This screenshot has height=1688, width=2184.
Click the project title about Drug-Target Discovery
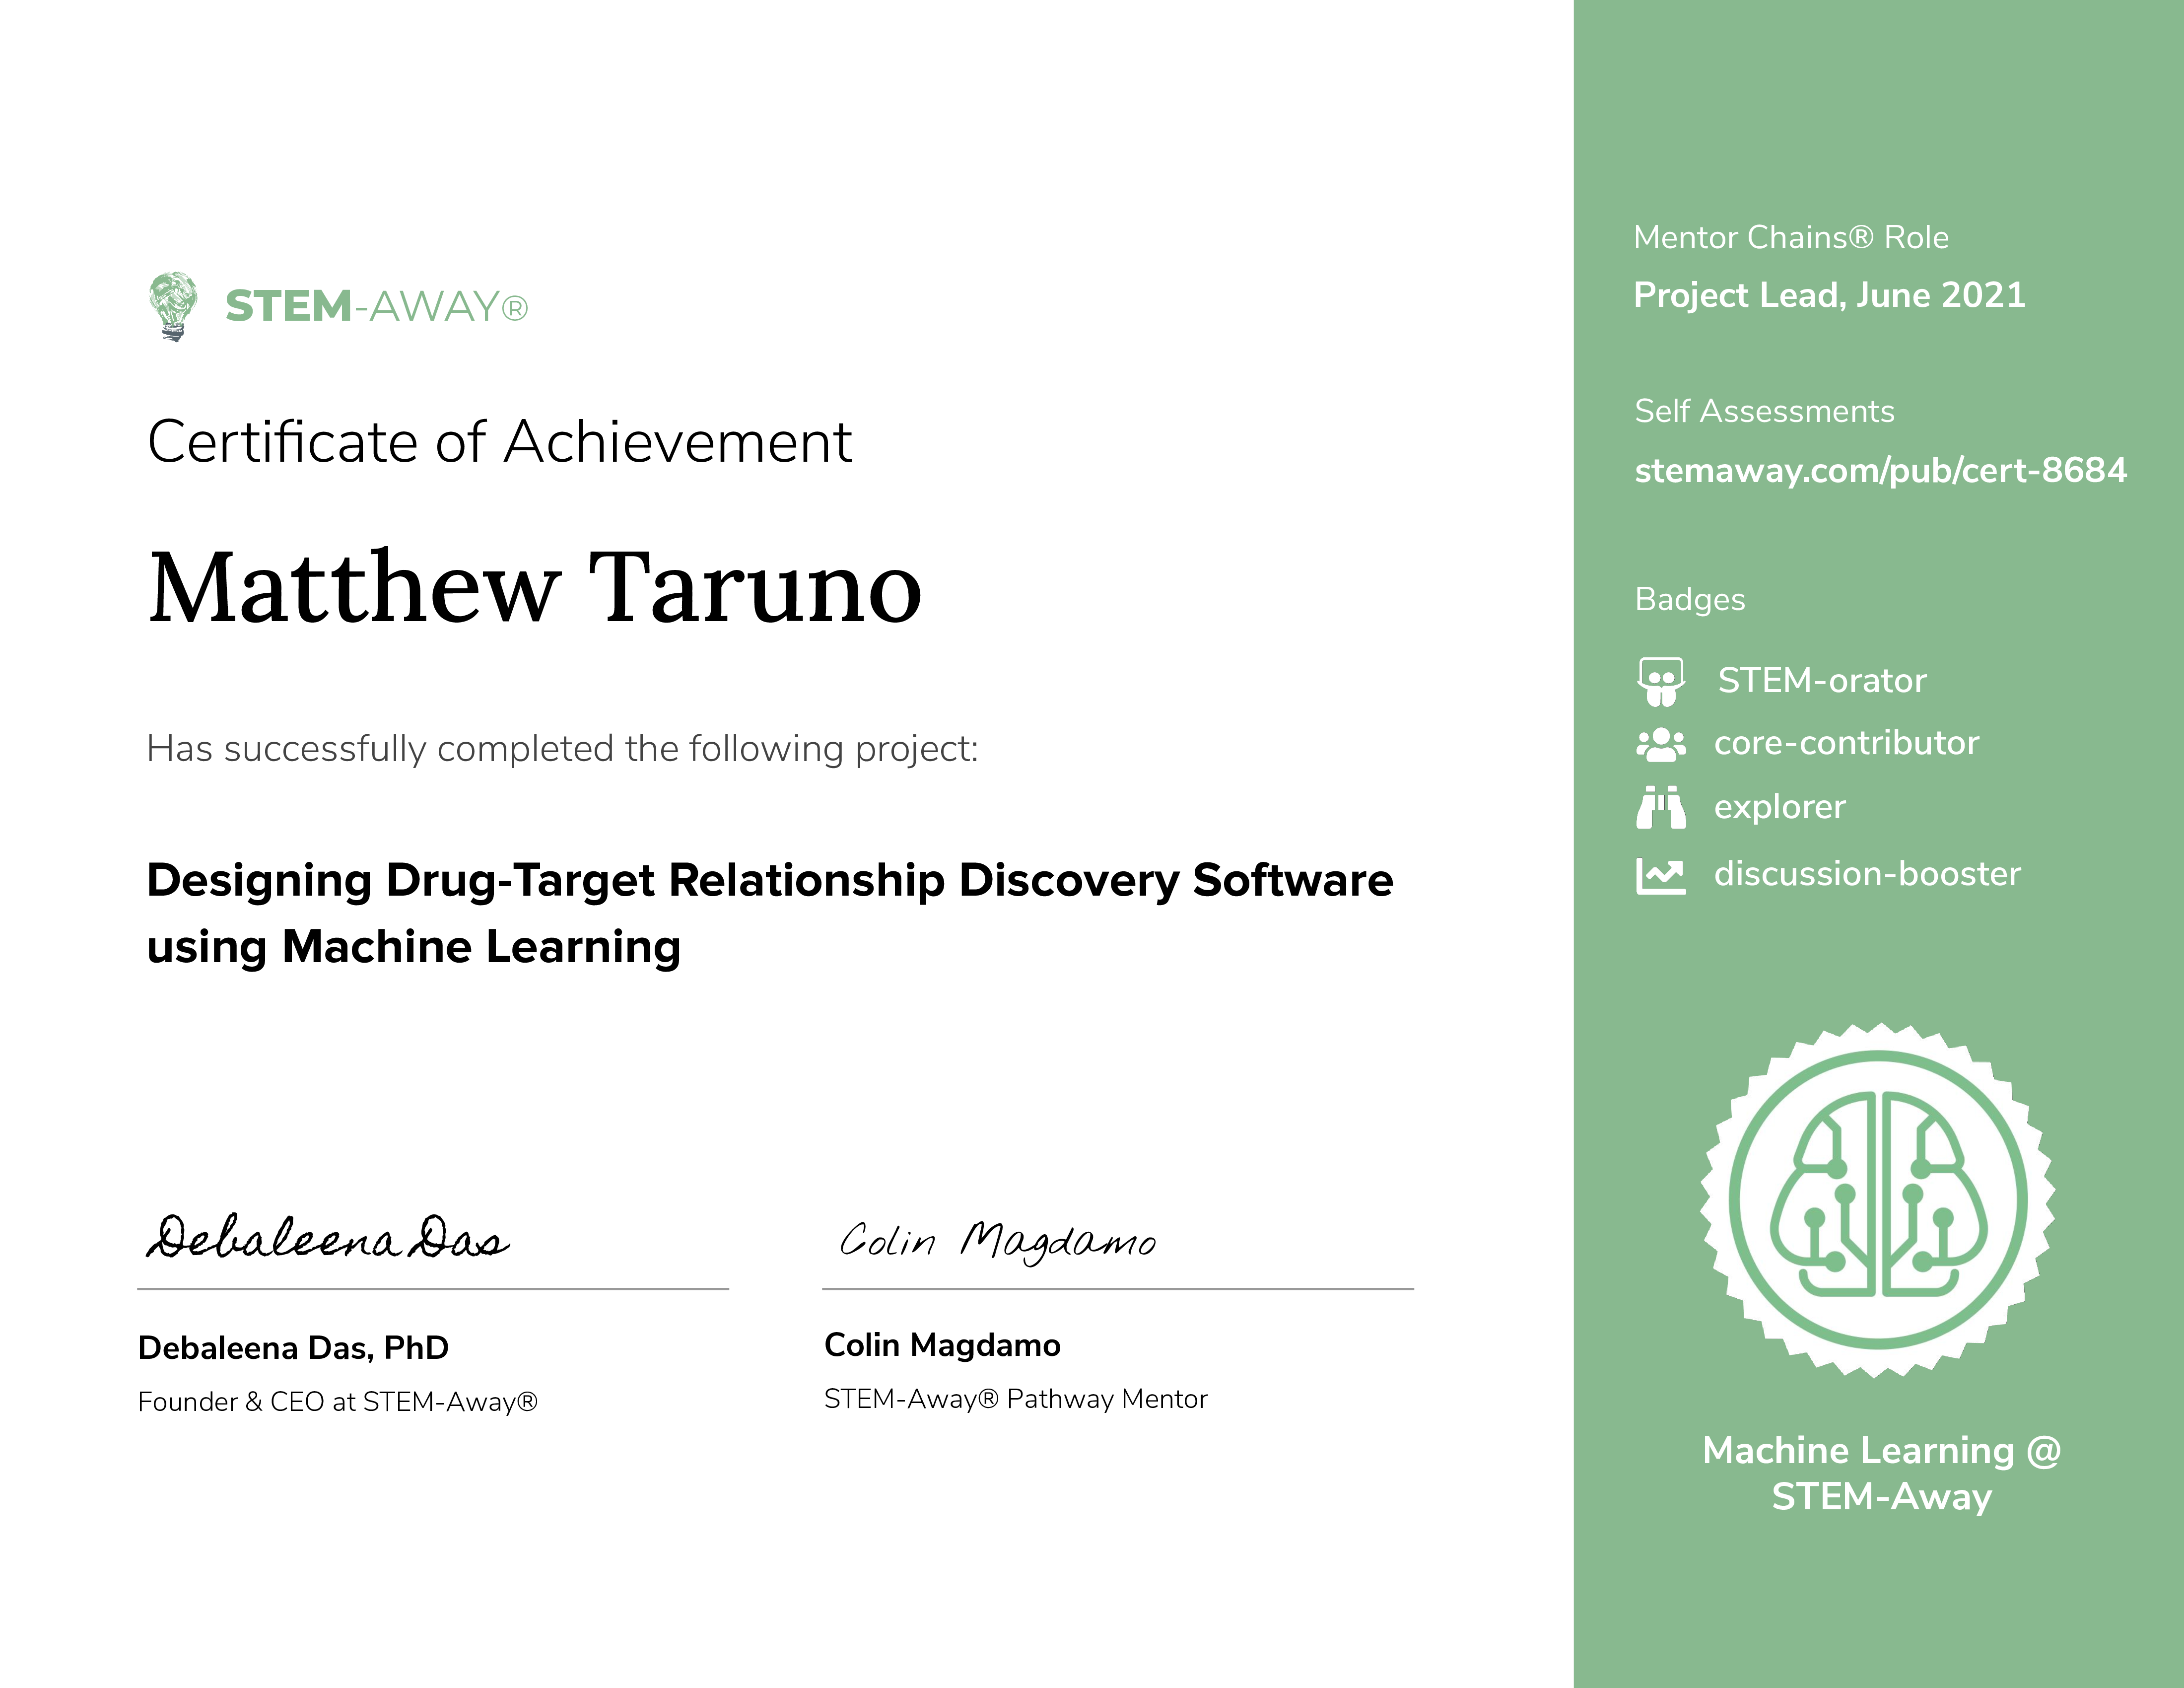point(769,912)
